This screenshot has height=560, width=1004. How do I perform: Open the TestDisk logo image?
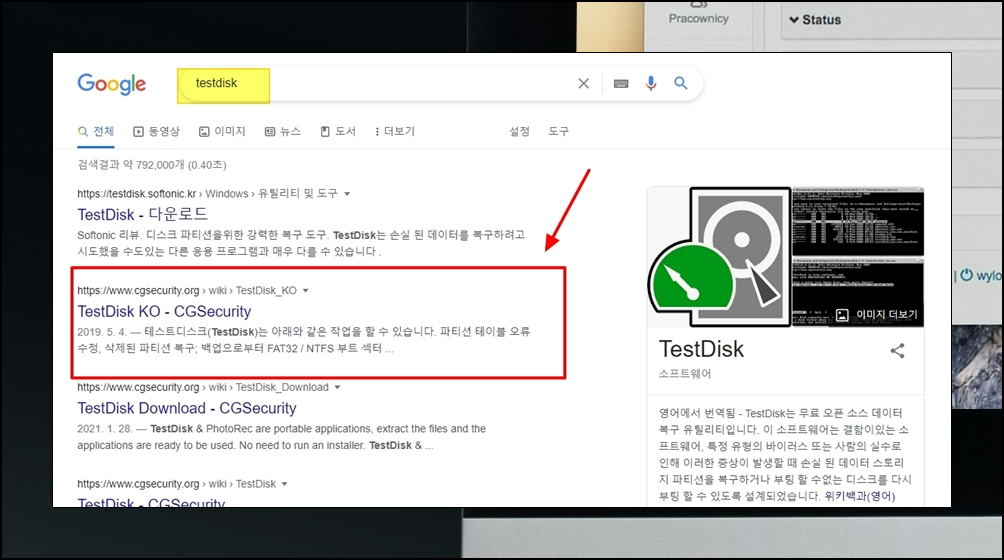(x=720, y=257)
